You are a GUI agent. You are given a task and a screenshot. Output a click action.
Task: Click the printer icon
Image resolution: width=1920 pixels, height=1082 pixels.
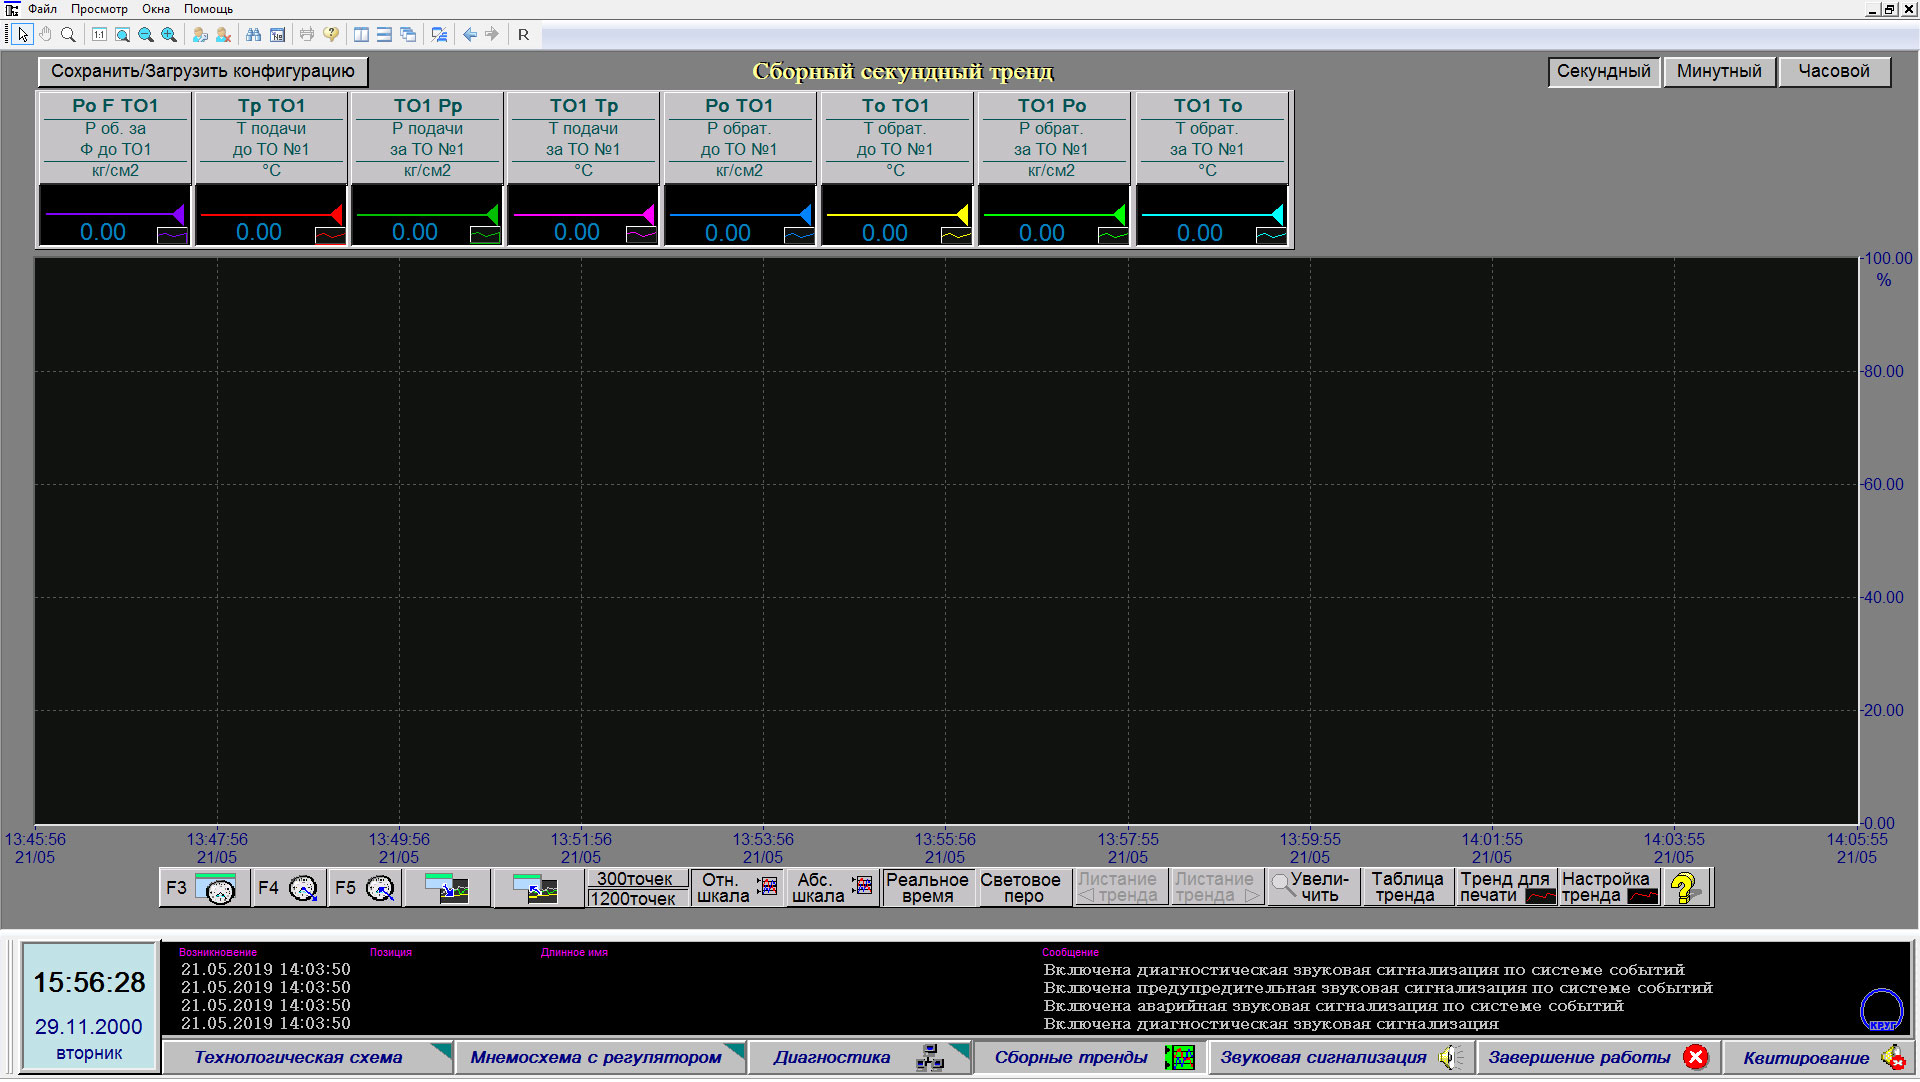pyautogui.click(x=307, y=34)
